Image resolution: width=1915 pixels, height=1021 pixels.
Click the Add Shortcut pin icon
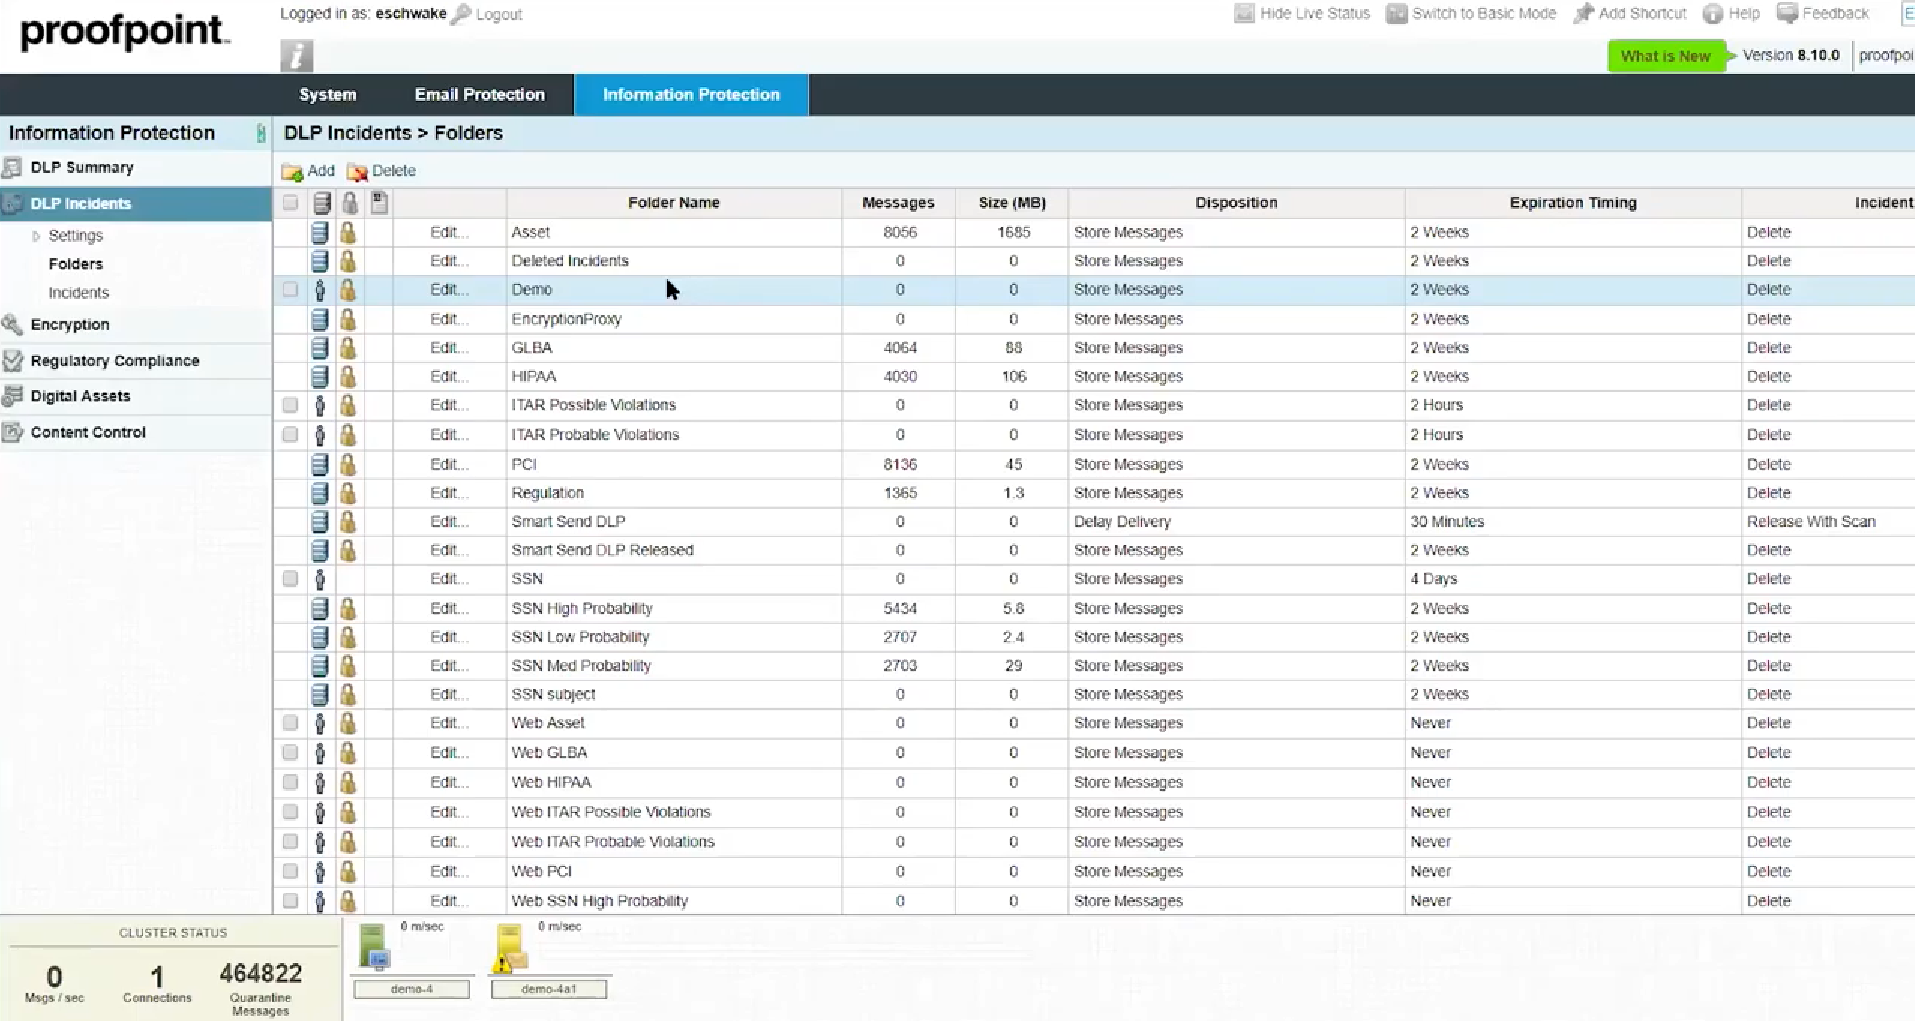(x=1584, y=14)
